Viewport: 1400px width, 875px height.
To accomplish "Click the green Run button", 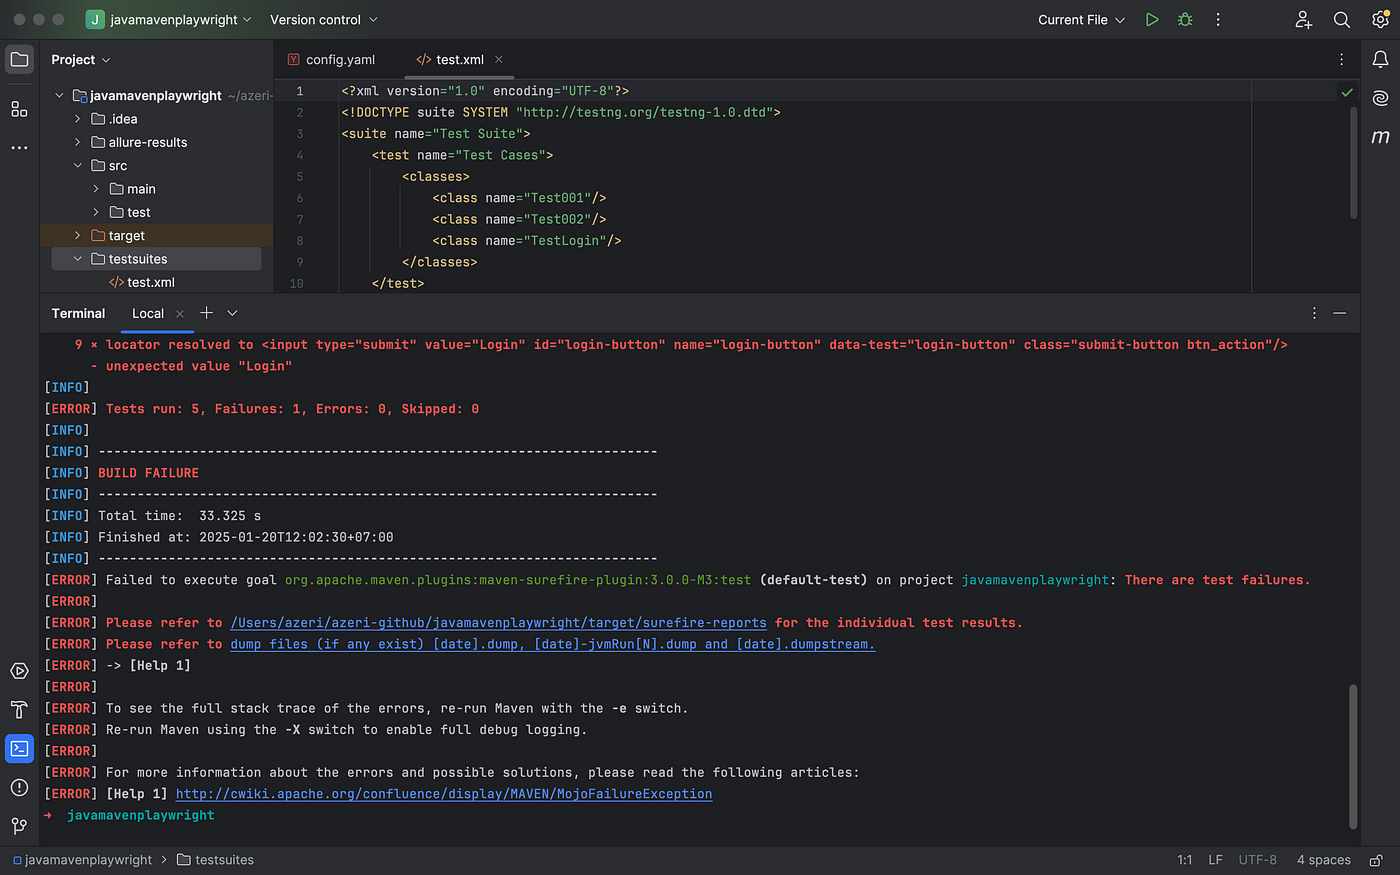I will (1152, 19).
